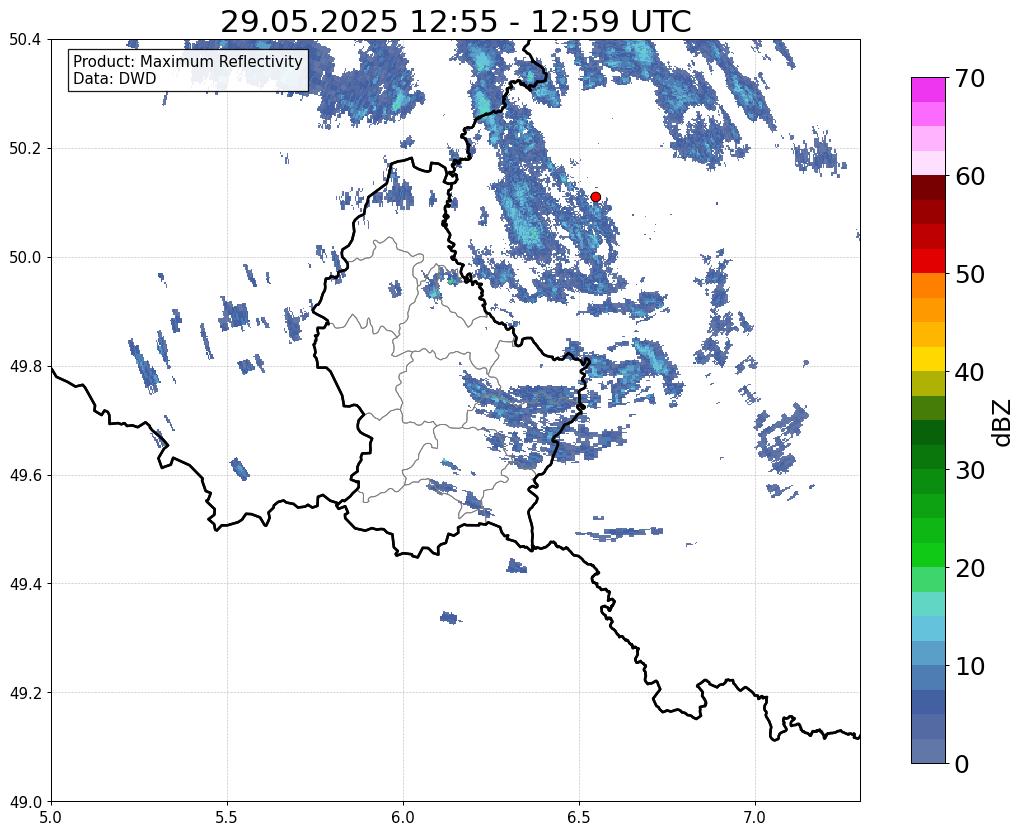Click the 70 tick label on colorbar
Image resolution: width=1023 pixels, height=834 pixels.
pyautogui.click(x=969, y=78)
